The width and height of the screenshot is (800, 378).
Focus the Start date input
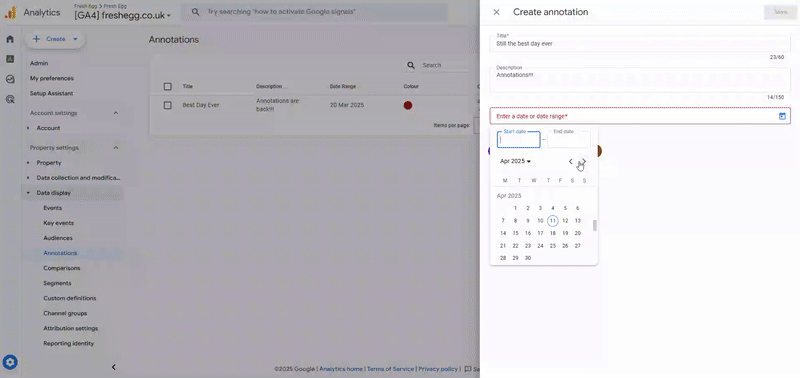518,139
